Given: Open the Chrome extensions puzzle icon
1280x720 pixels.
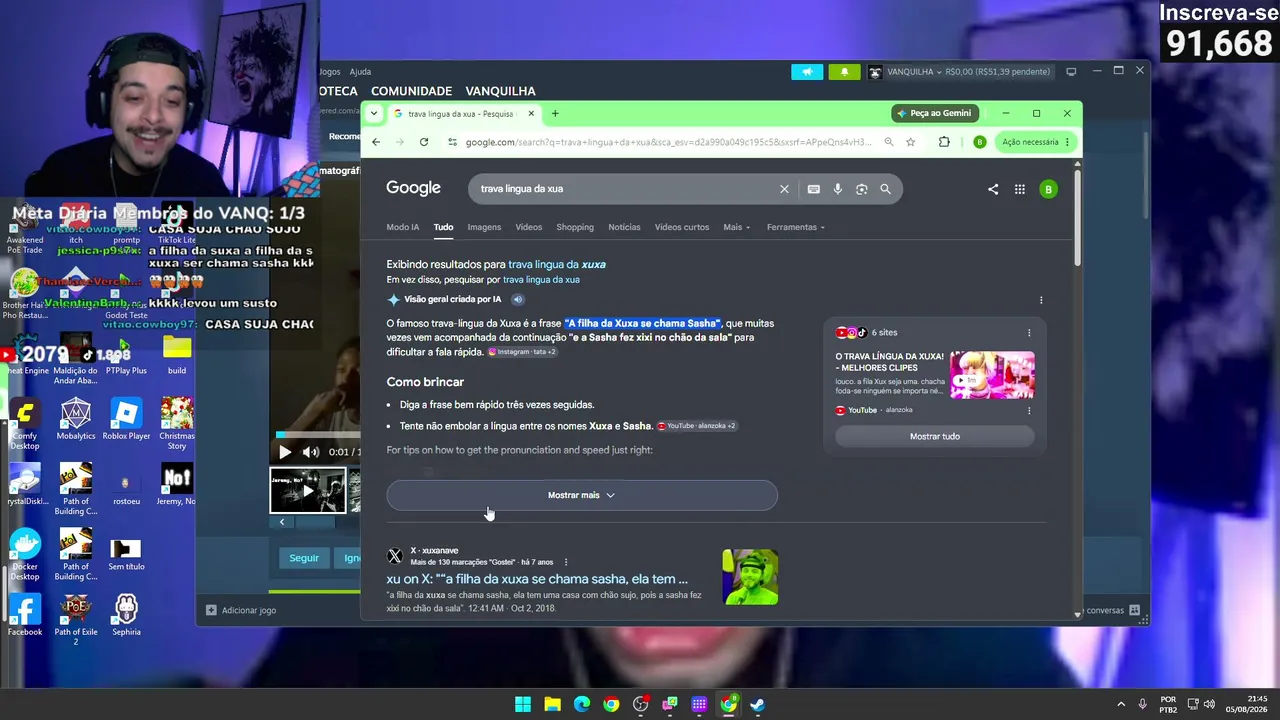Looking at the screenshot, I should point(944,142).
